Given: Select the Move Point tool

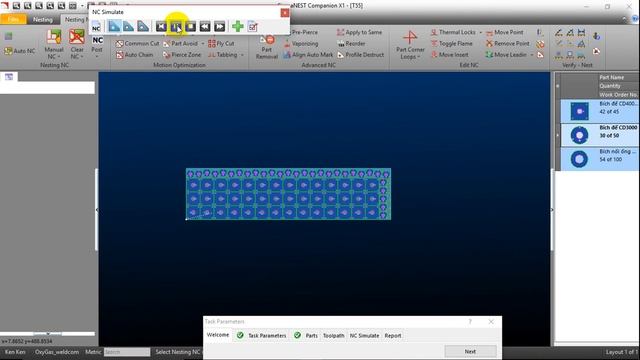Looking at the screenshot, I should pyautogui.click(x=504, y=32).
